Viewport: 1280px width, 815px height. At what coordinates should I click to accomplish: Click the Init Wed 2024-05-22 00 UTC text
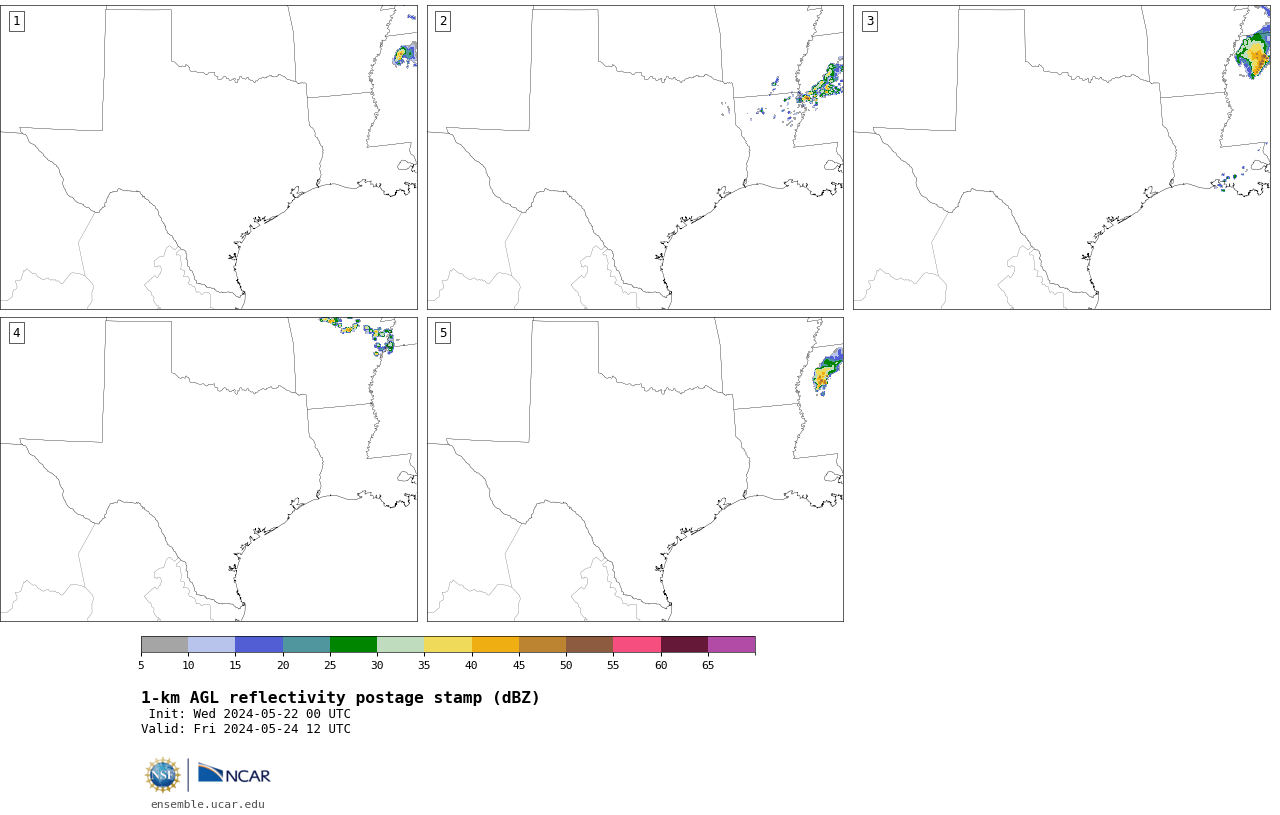tap(250, 714)
